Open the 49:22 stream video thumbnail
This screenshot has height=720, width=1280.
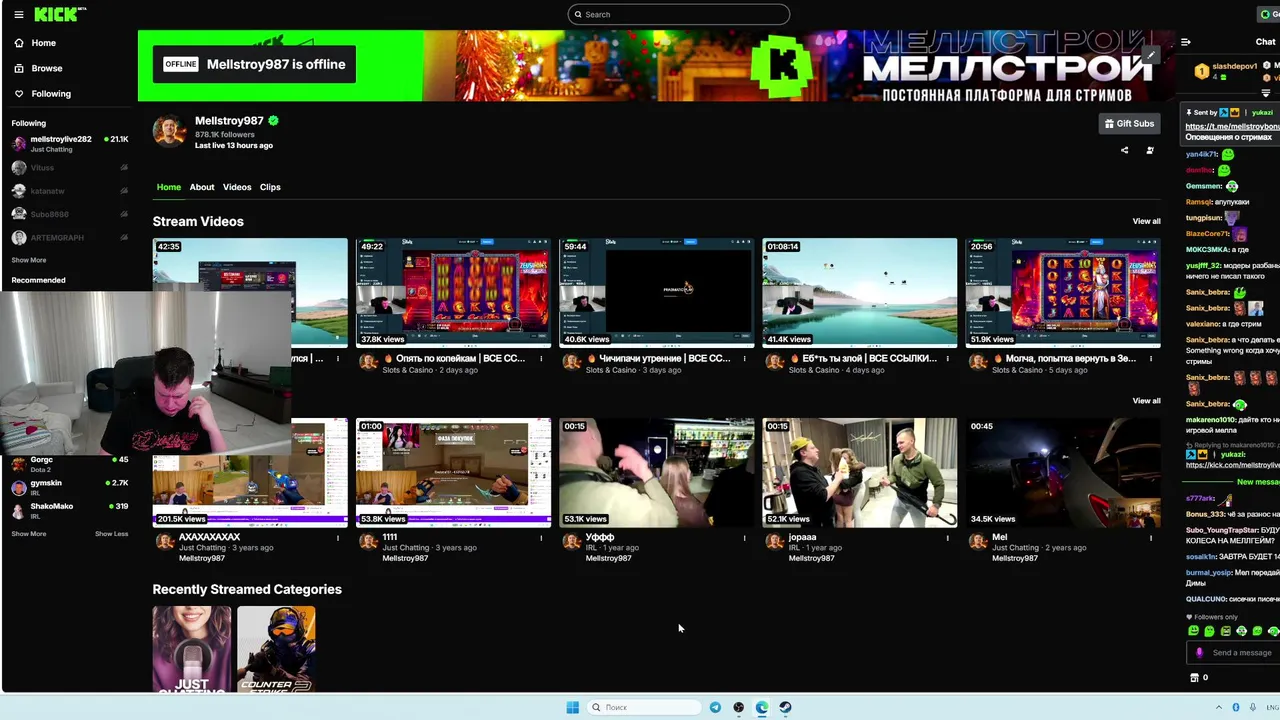pyautogui.click(x=453, y=292)
